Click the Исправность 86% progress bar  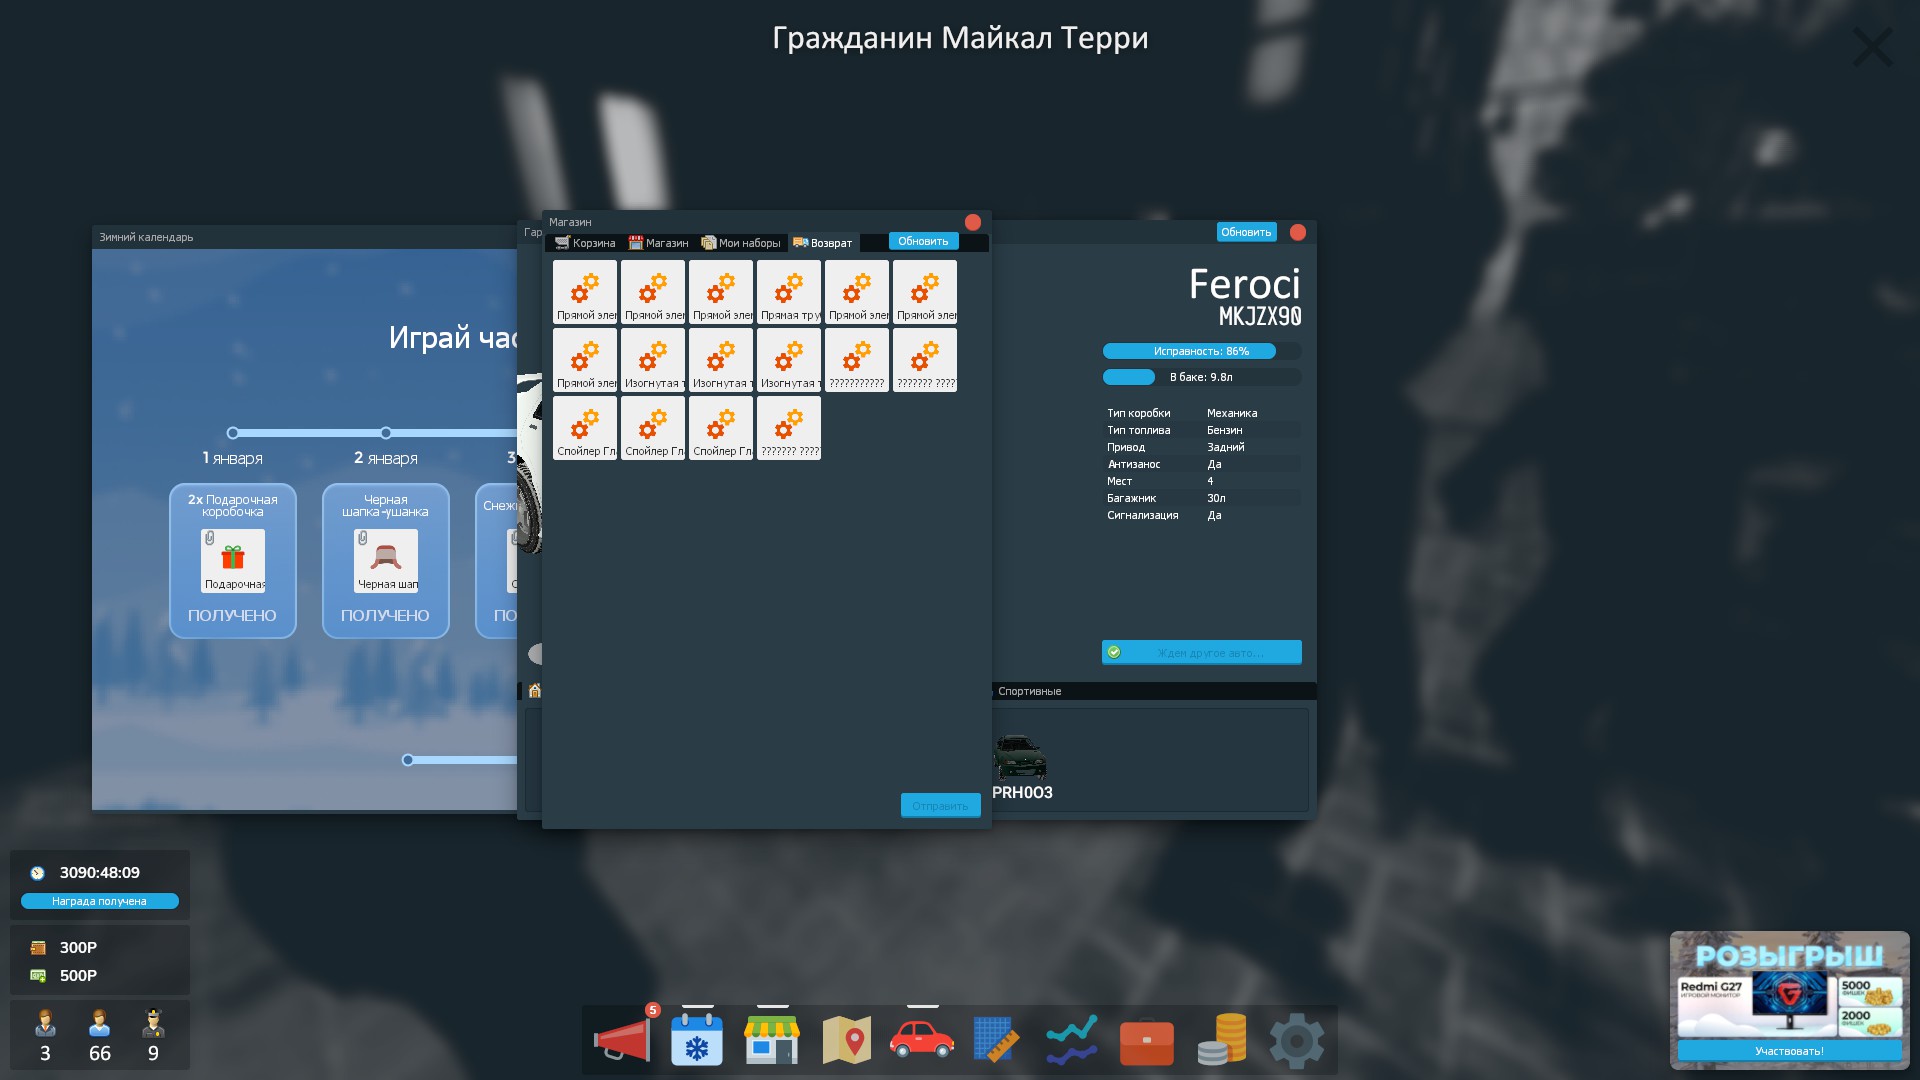(1200, 351)
